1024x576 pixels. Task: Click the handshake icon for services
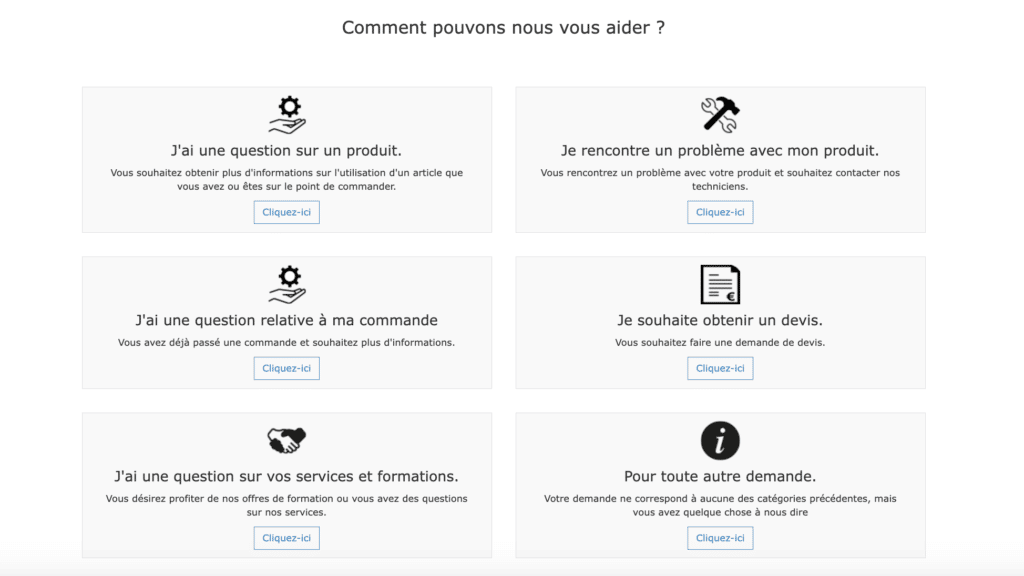[287, 440]
